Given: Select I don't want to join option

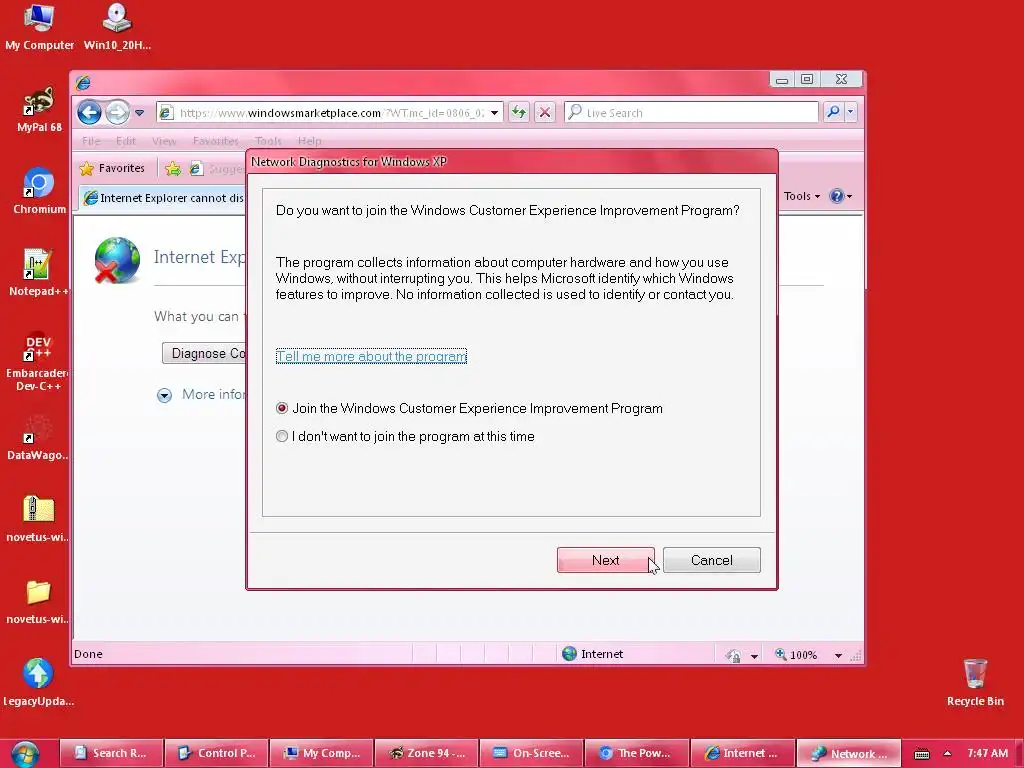Looking at the screenshot, I should pyautogui.click(x=281, y=436).
